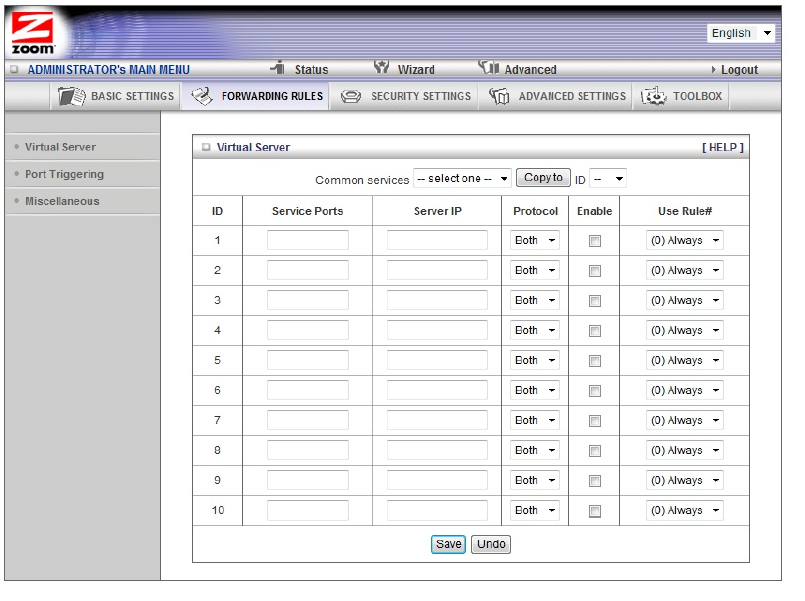Click the ADMINISTRATOR's MAIN MENU title

click(x=109, y=70)
